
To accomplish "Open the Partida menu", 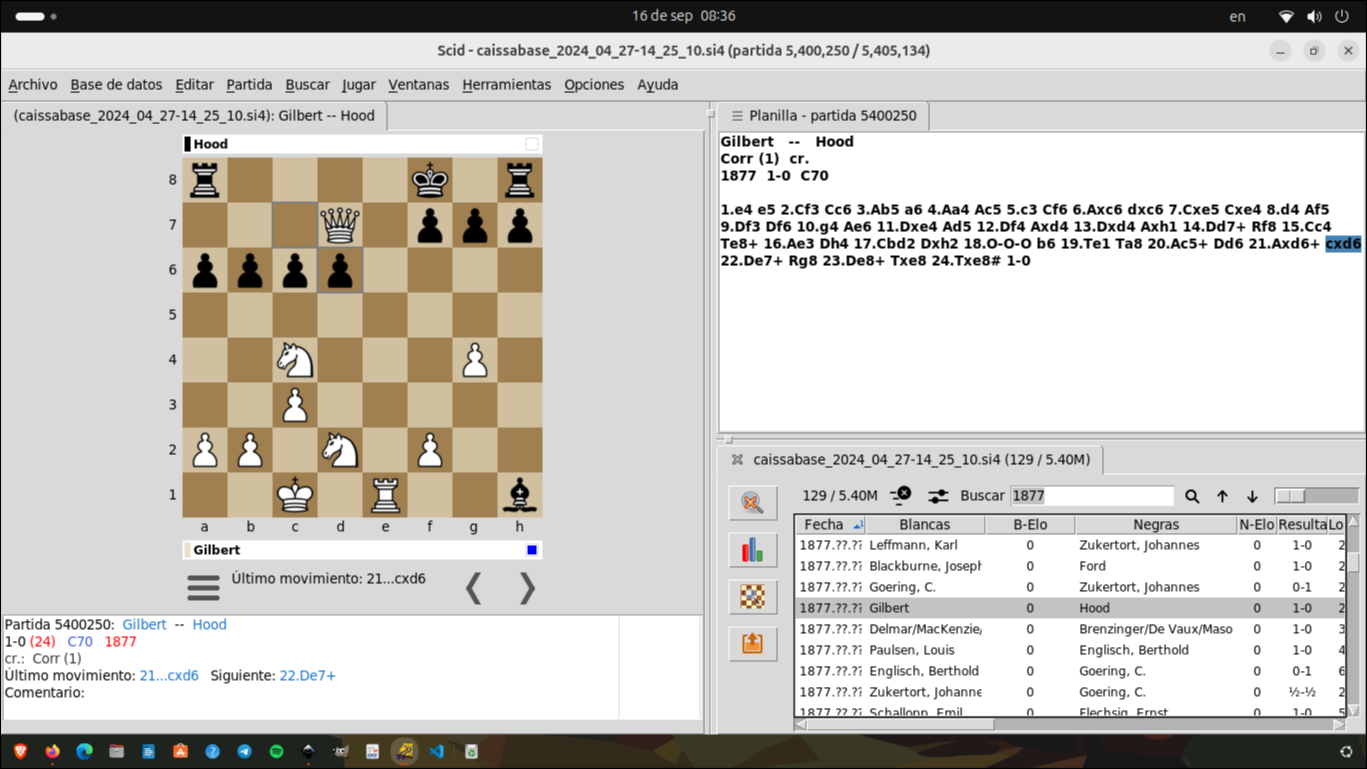I will coord(249,85).
